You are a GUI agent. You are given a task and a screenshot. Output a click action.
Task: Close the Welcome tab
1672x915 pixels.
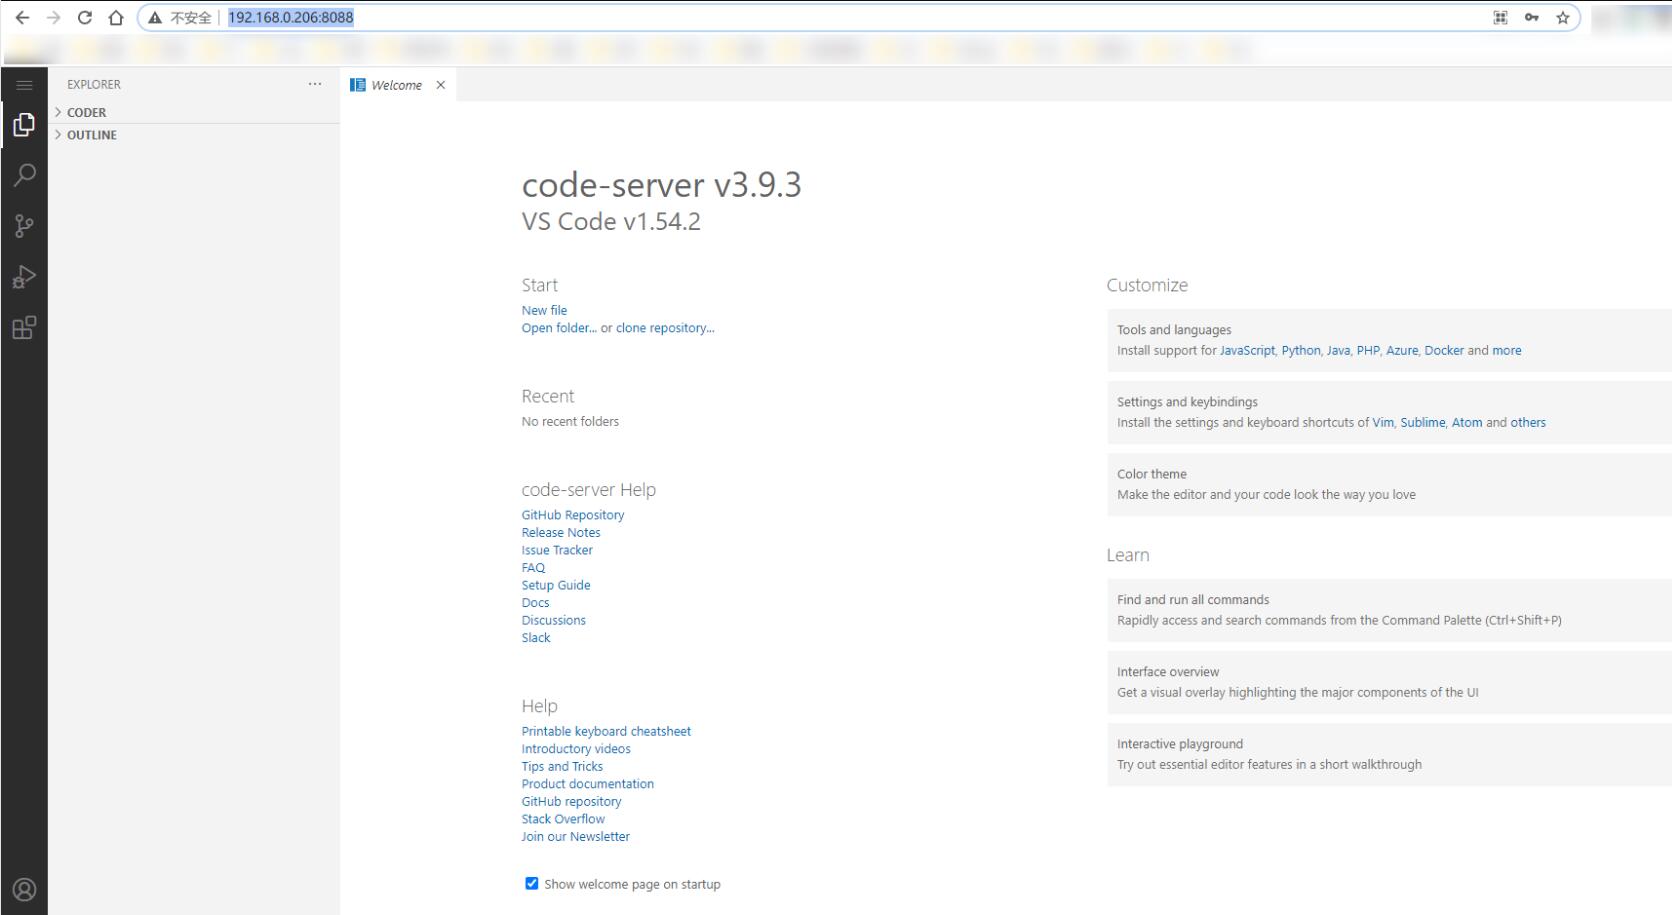[x=440, y=85]
